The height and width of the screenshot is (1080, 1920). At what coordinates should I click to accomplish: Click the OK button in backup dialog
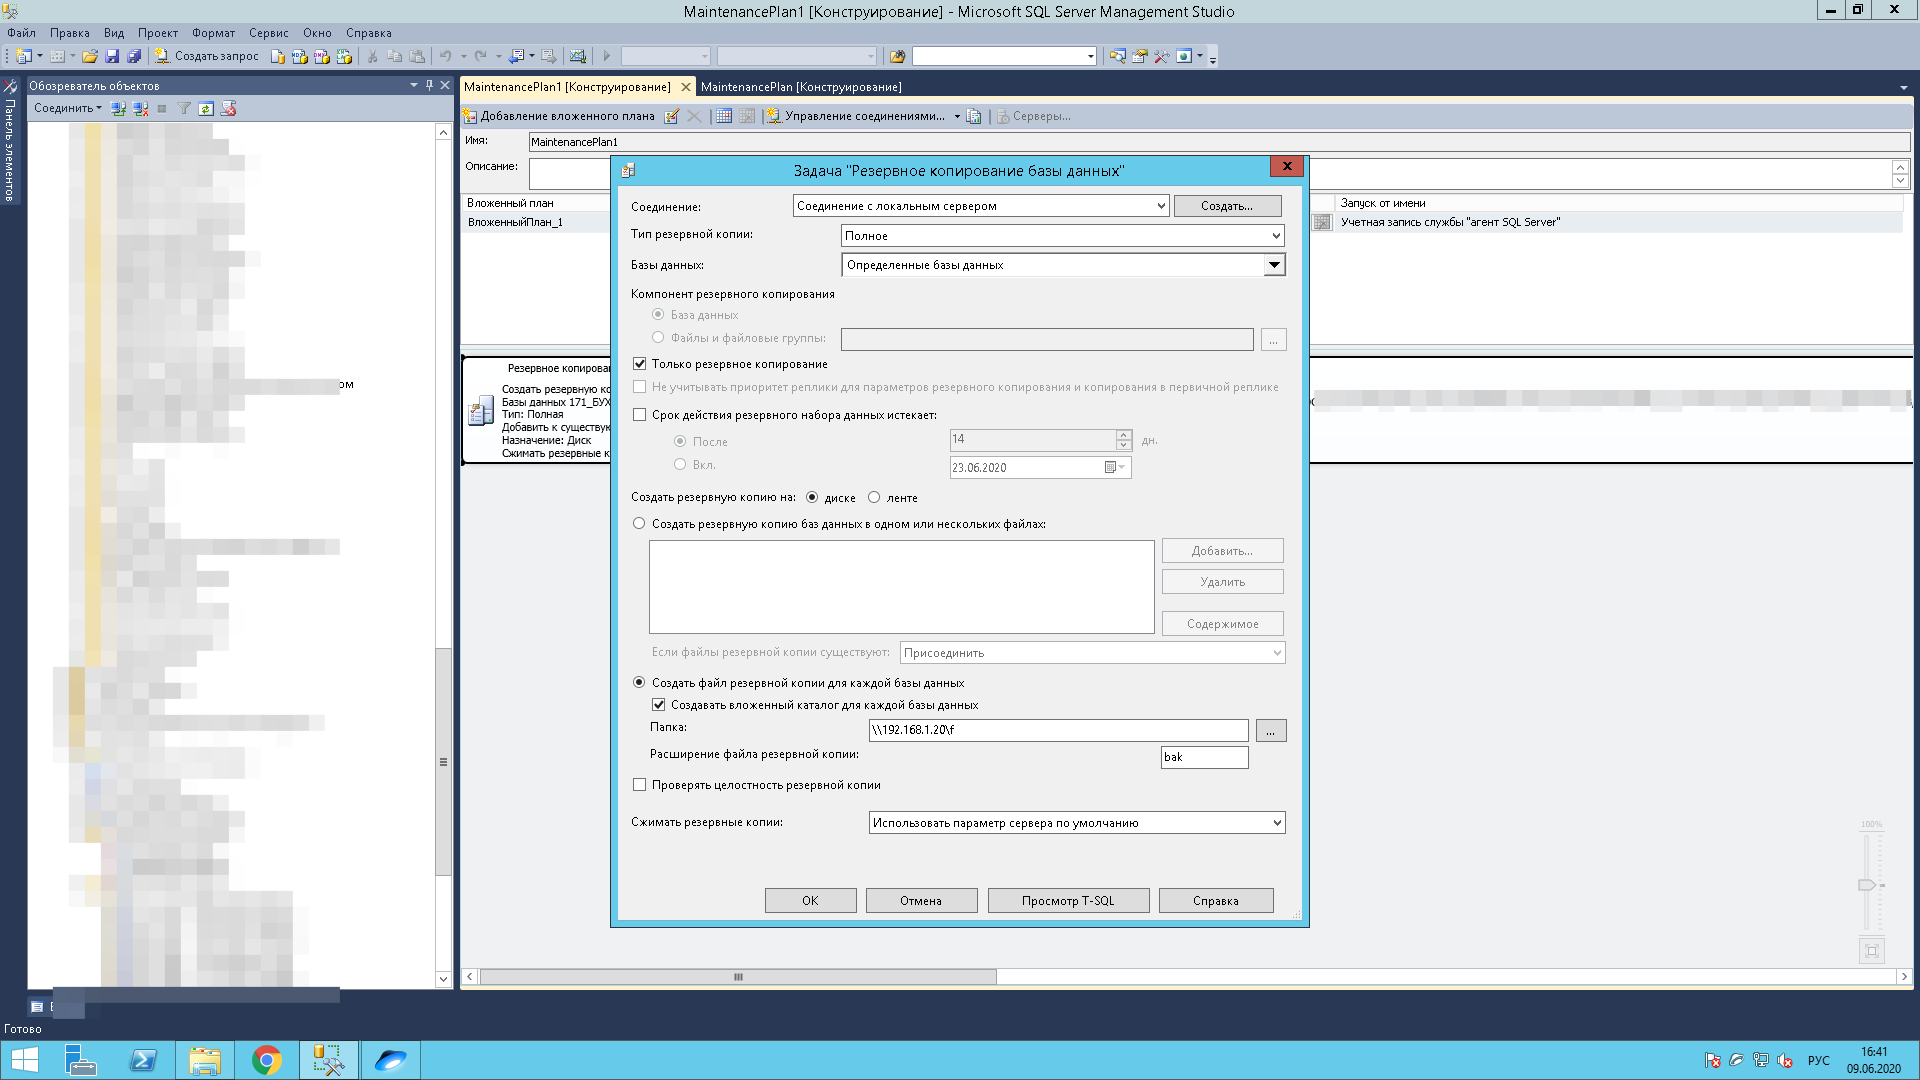click(811, 901)
